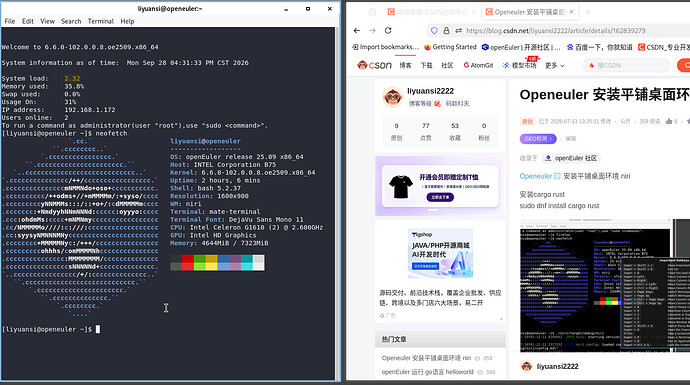The height and width of the screenshot is (385, 690).
Task: Click liyuansi2222 author name below article
Action: 557,366
